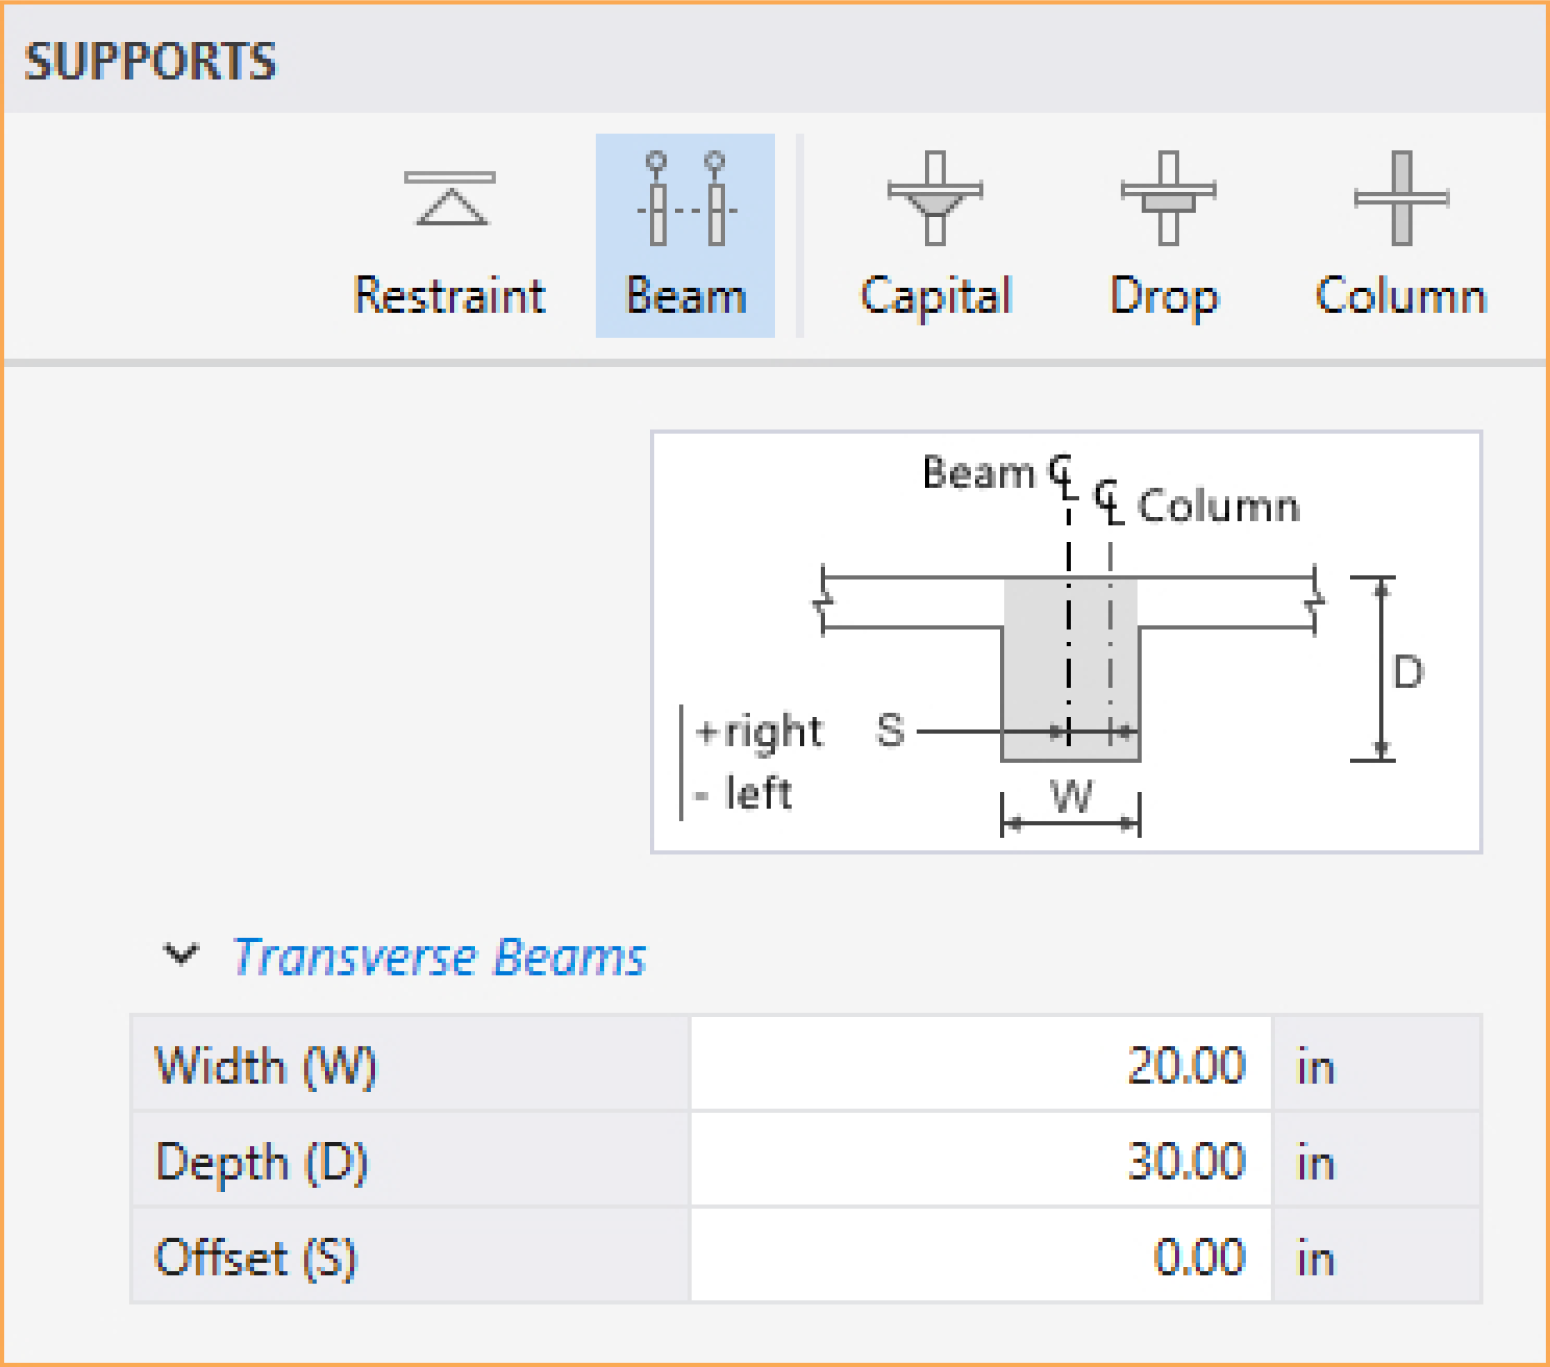Viewport: 1550px width, 1367px height.
Task: Click the Depth (D) row label
Action: (262, 1162)
